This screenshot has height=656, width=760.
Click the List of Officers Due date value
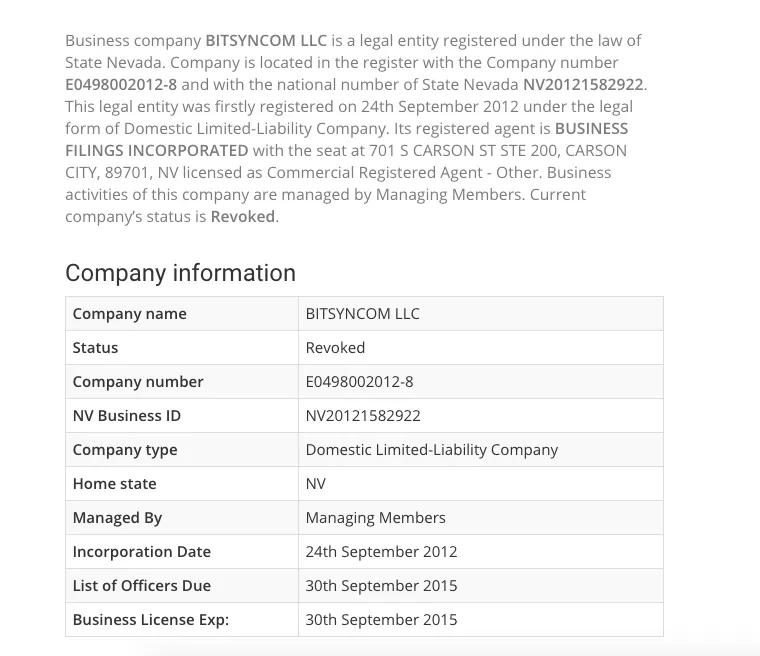click(x=381, y=586)
